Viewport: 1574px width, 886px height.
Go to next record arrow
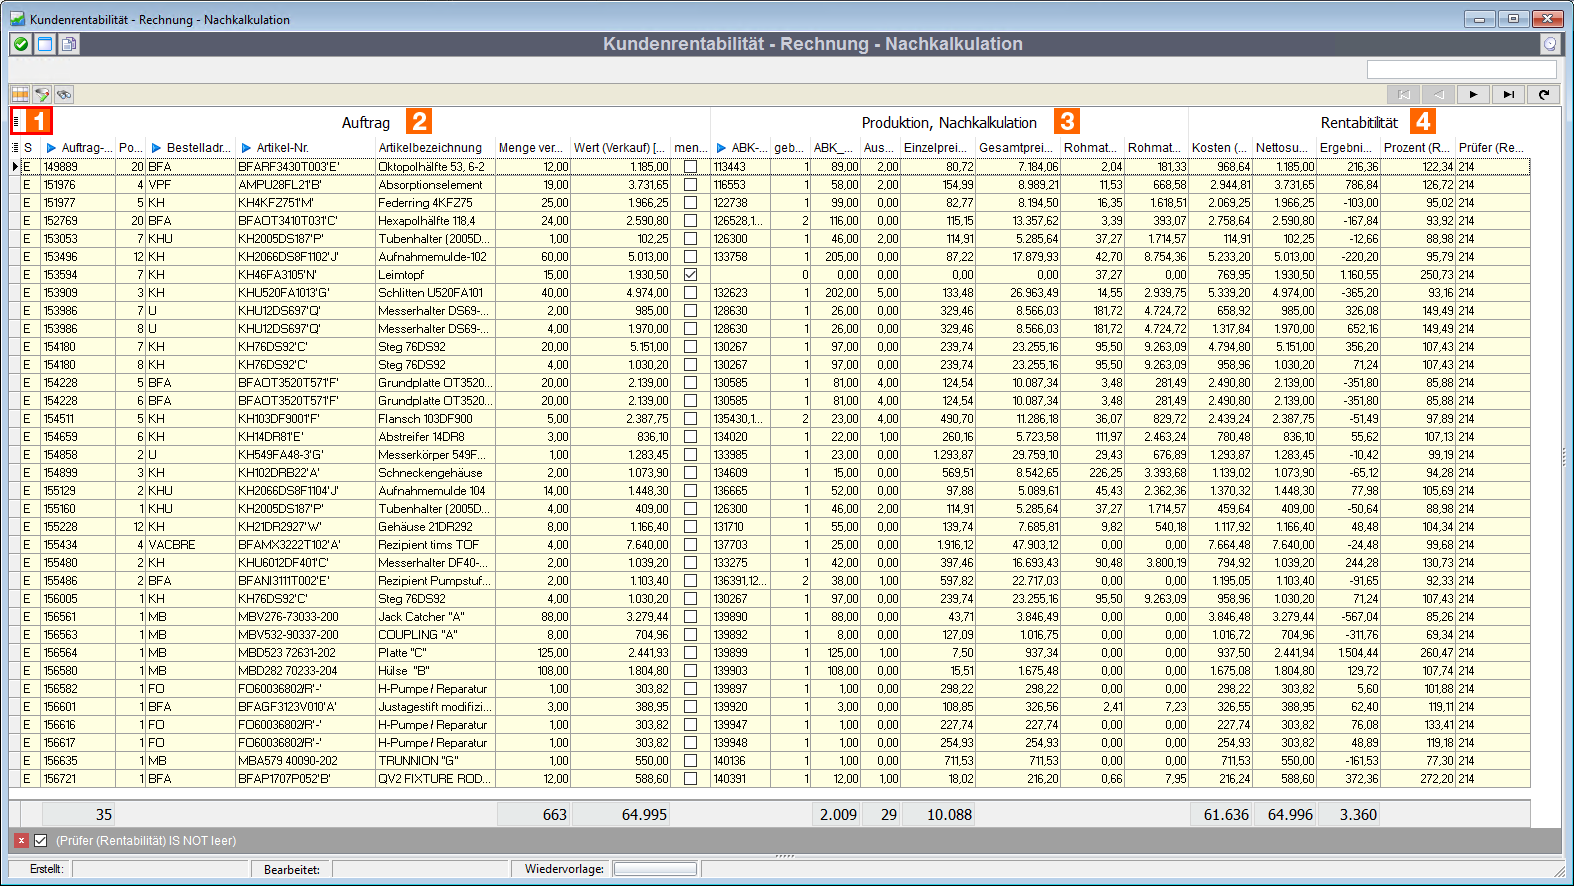tap(1474, 94)
